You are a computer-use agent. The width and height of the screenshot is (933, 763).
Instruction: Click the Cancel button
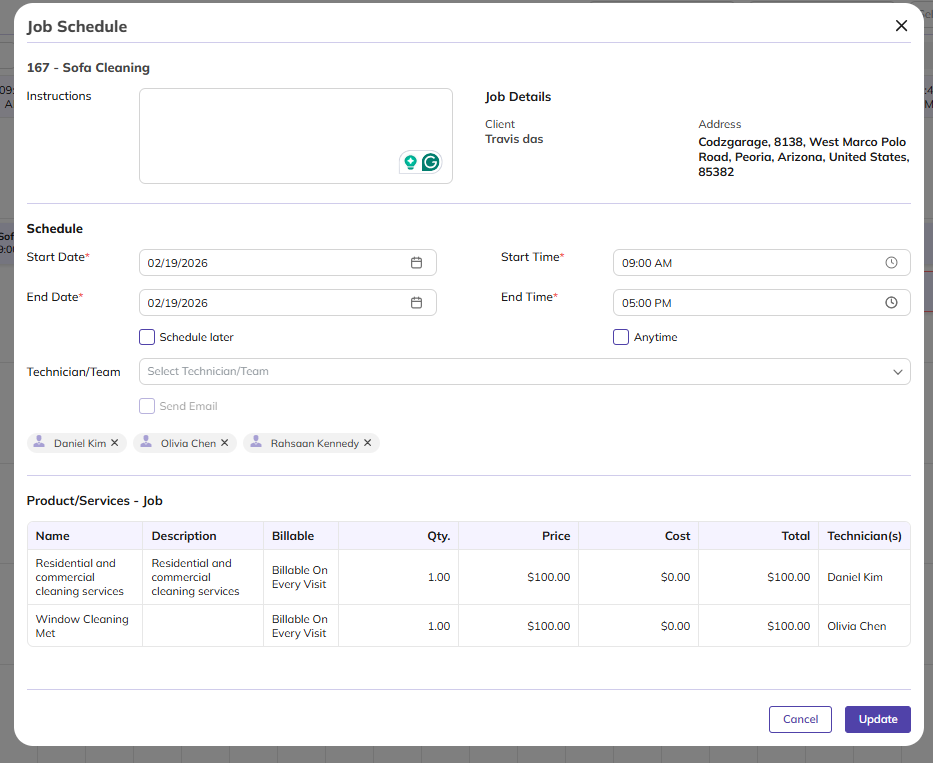point(800,719)
